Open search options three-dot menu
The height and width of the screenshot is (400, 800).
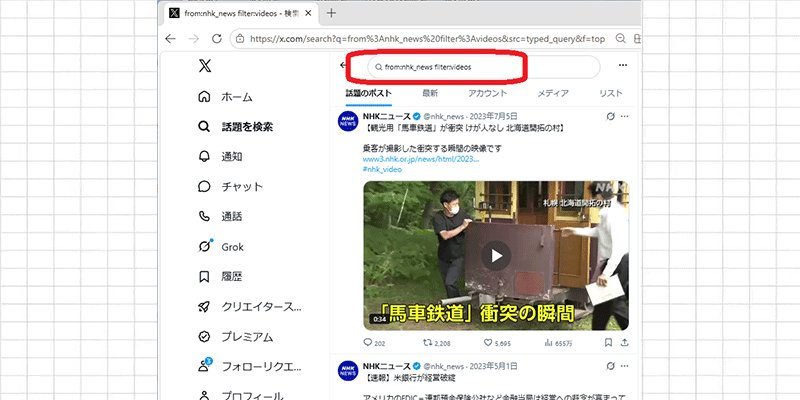click(x=622, y=65)
